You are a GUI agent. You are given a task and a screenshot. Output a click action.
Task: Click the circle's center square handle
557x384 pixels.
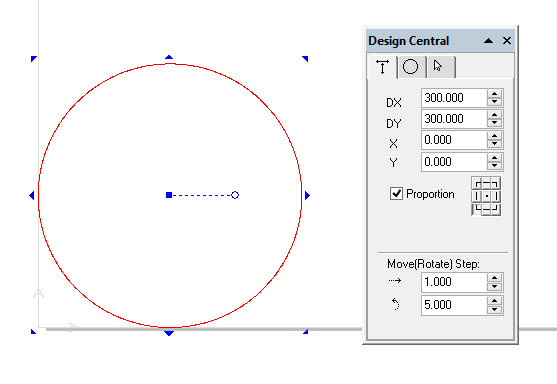tap(169, 195)
